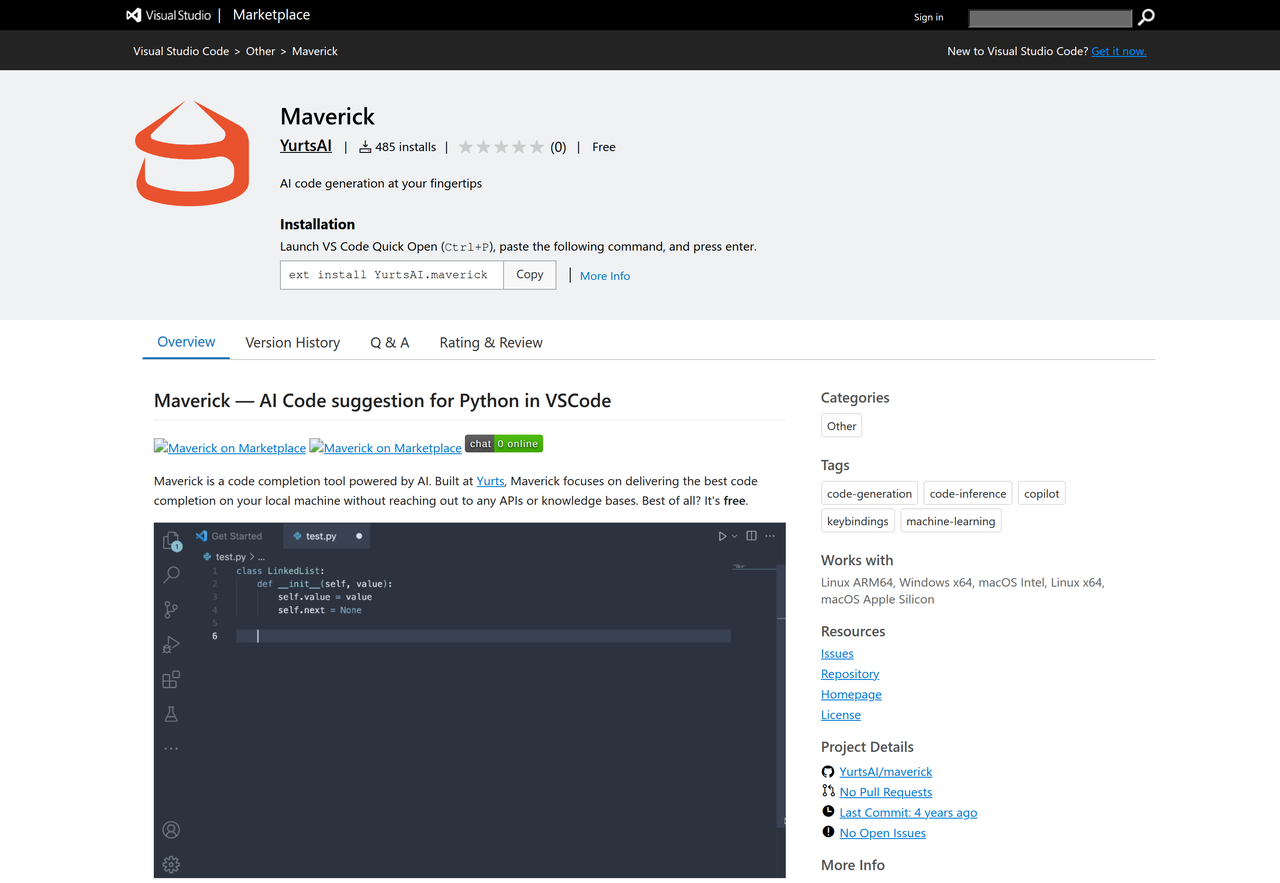Screen dimensions: 1280x883
Task: Copy the install command
Action: [x=530, y=275]
